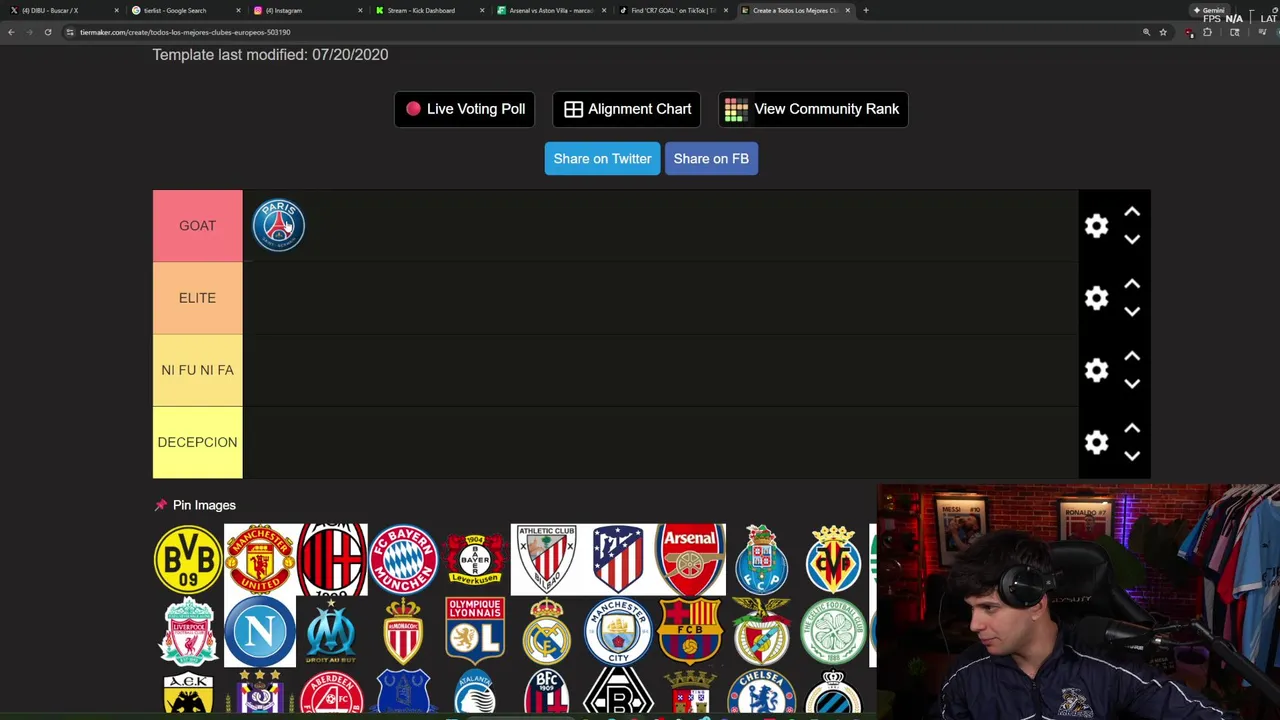Image resolution: width=1280 pixels, height=720 pixels.
Task: Bookmark this page with the star
Action: [x=1163, y=32]
